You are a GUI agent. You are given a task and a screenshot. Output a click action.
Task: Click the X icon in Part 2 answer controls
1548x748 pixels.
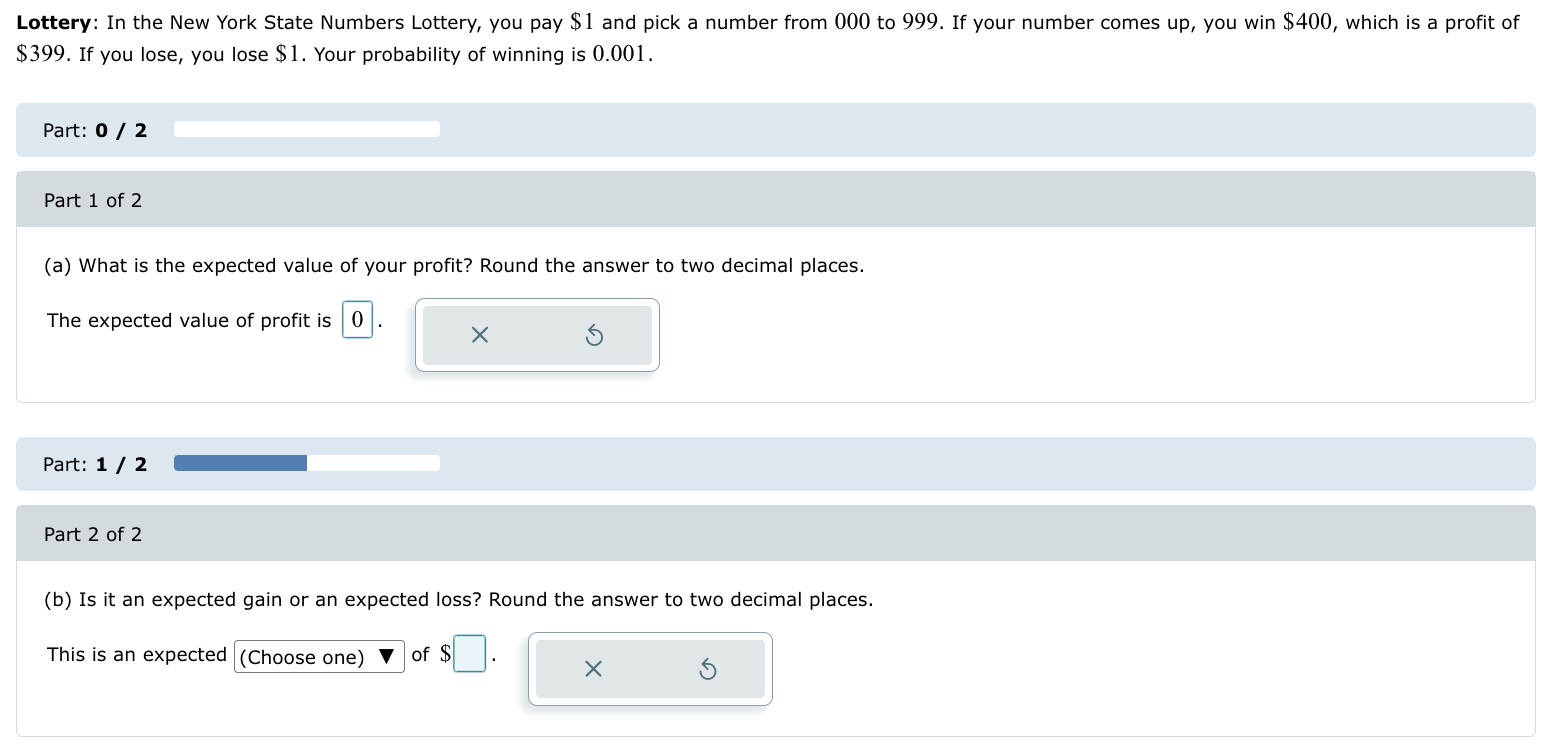pyautogui.click(x=592, y=669)
